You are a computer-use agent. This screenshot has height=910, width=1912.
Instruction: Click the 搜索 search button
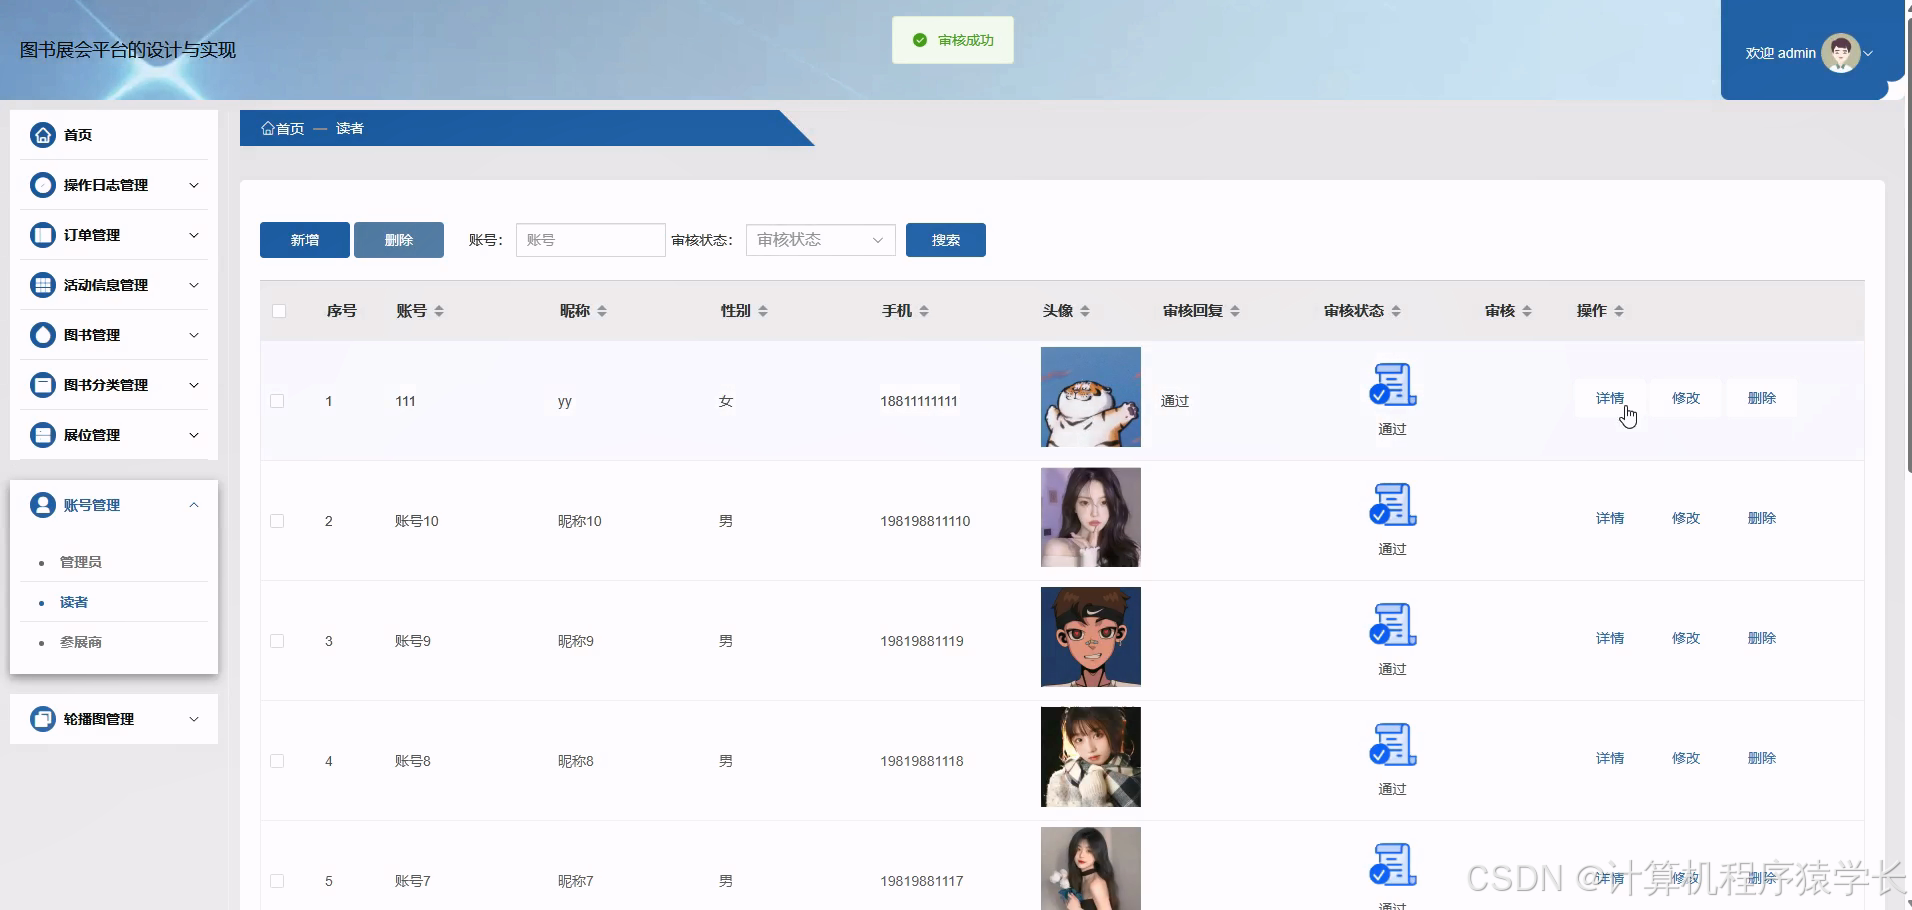(x=945, y=239)
